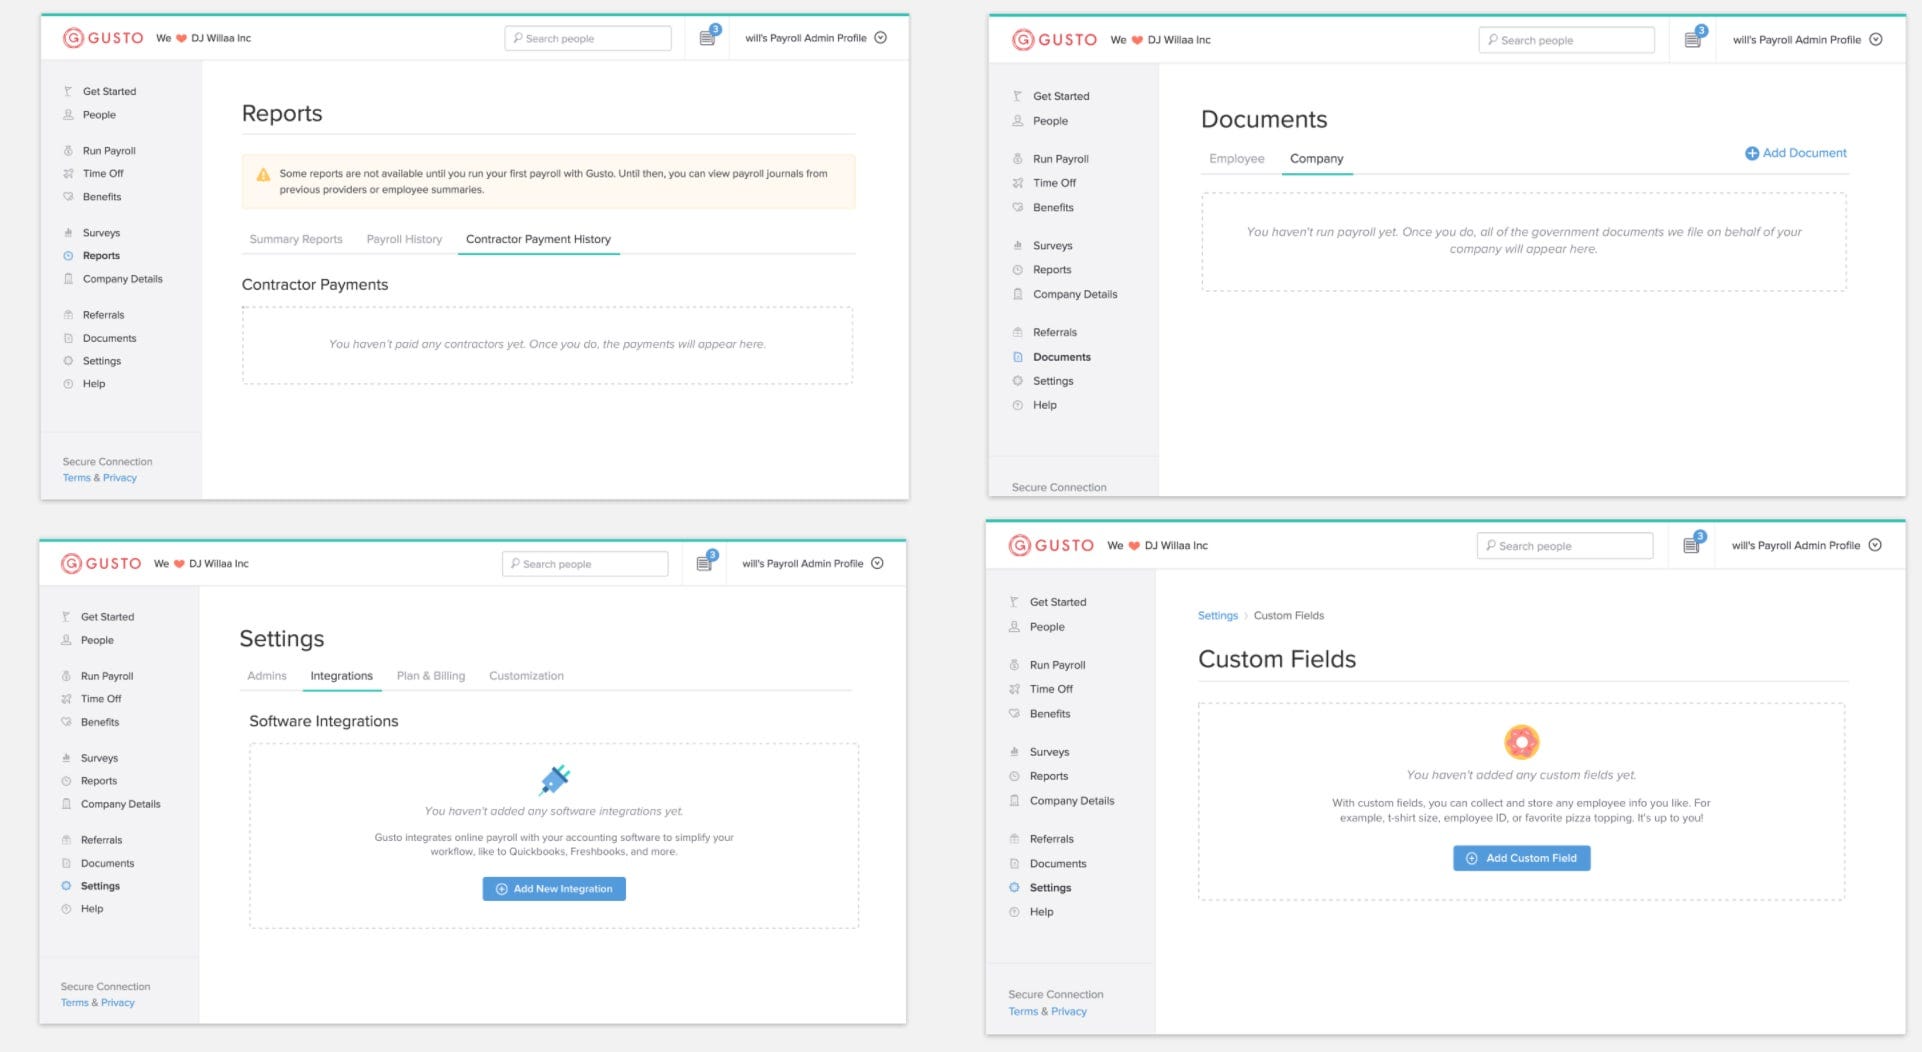Click the highlighted Documents sidebar icon on the Documents page
This screenshot has height=1052, width=1922.
(1018, 357)
